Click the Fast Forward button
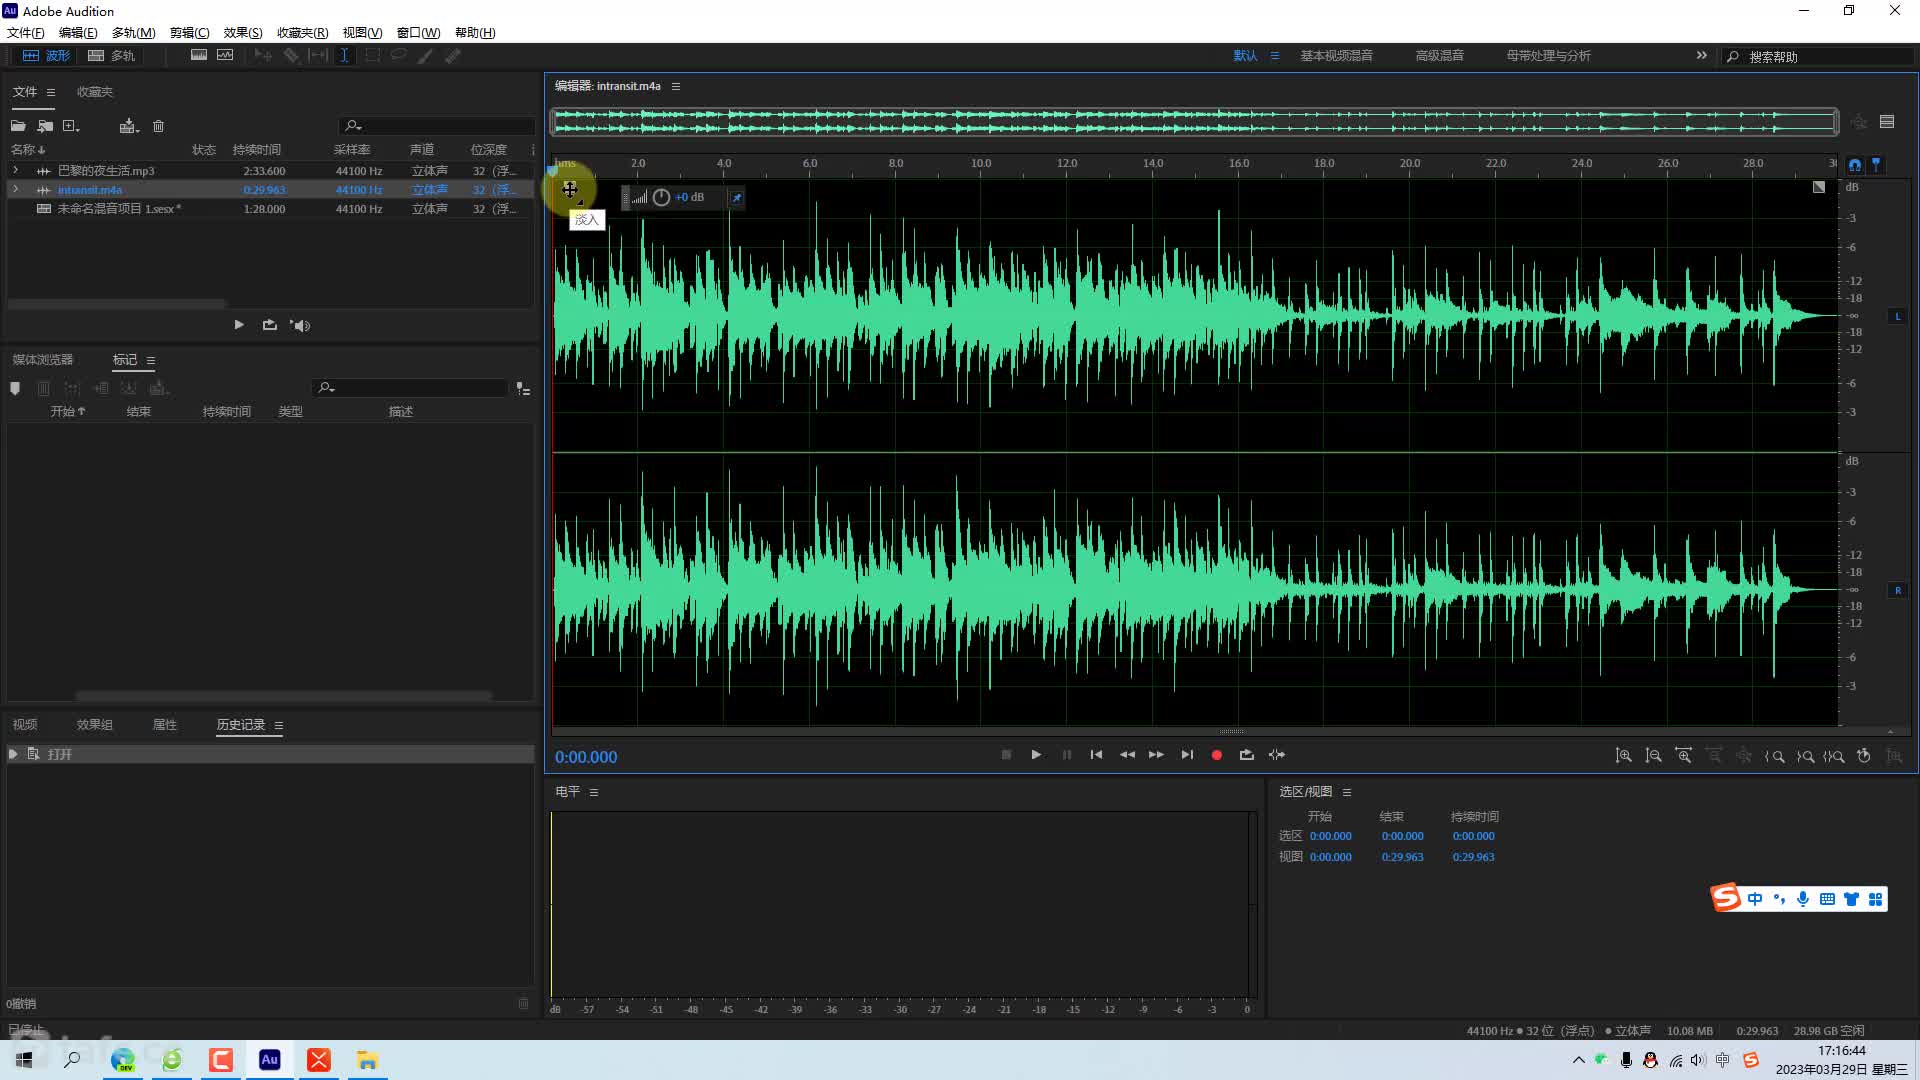The width and height of the screenshot is (1920, 1080). coord(1156,755)
